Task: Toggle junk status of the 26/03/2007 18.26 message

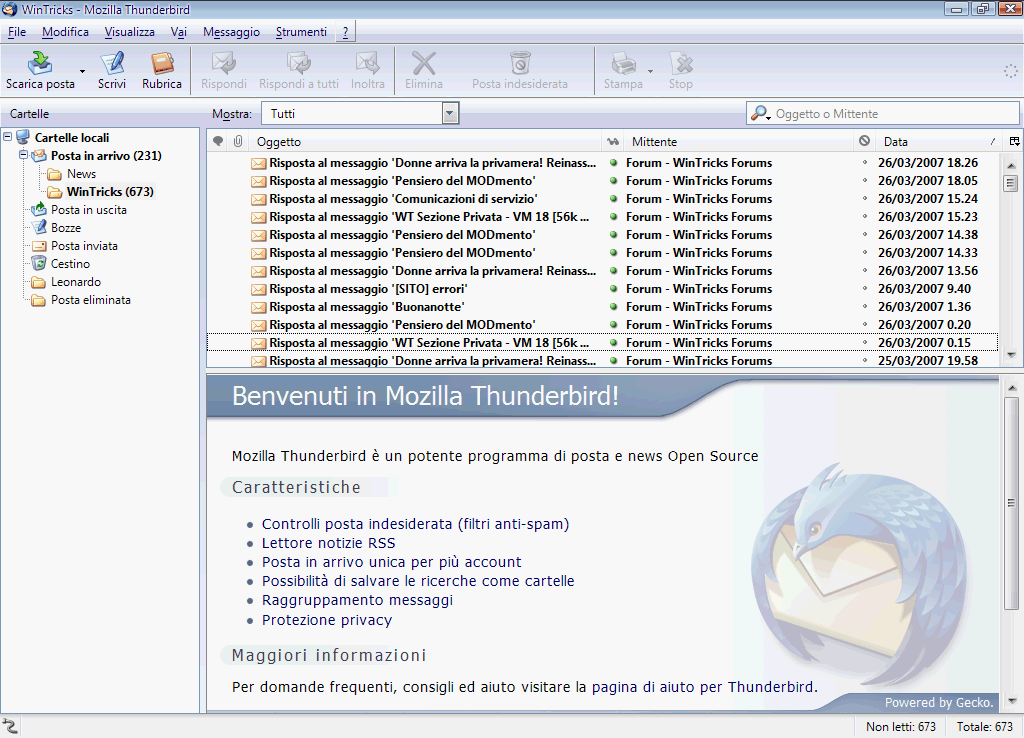Action: coord(865,162)
